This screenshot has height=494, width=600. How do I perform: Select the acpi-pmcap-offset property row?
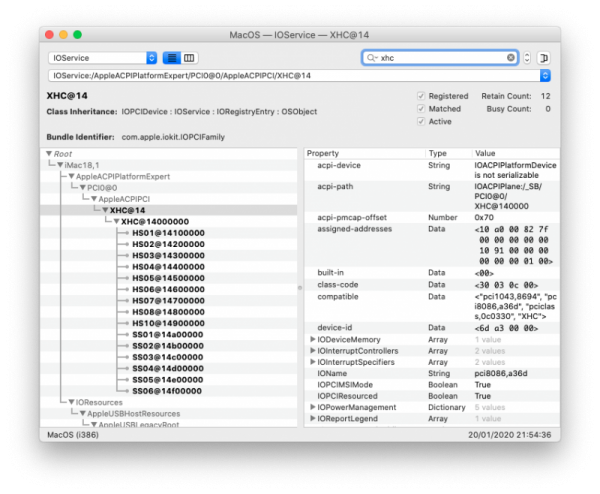tap(432, 217)
